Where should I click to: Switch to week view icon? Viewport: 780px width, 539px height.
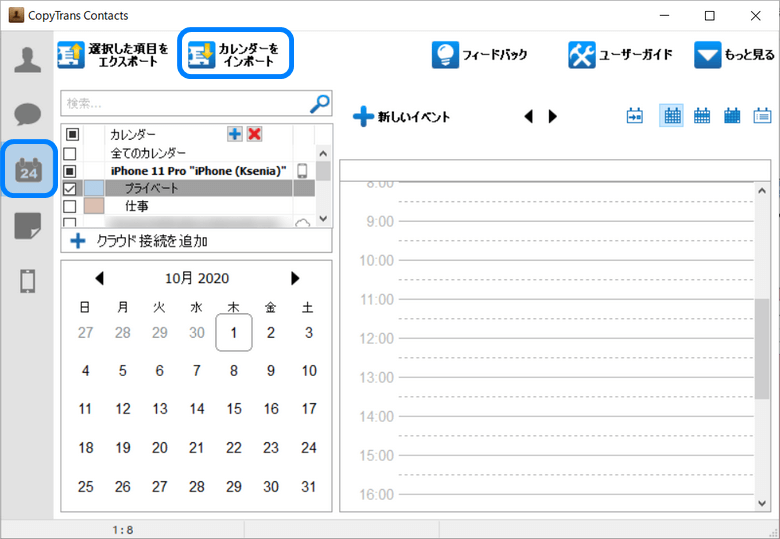click(x=702, y=116)
